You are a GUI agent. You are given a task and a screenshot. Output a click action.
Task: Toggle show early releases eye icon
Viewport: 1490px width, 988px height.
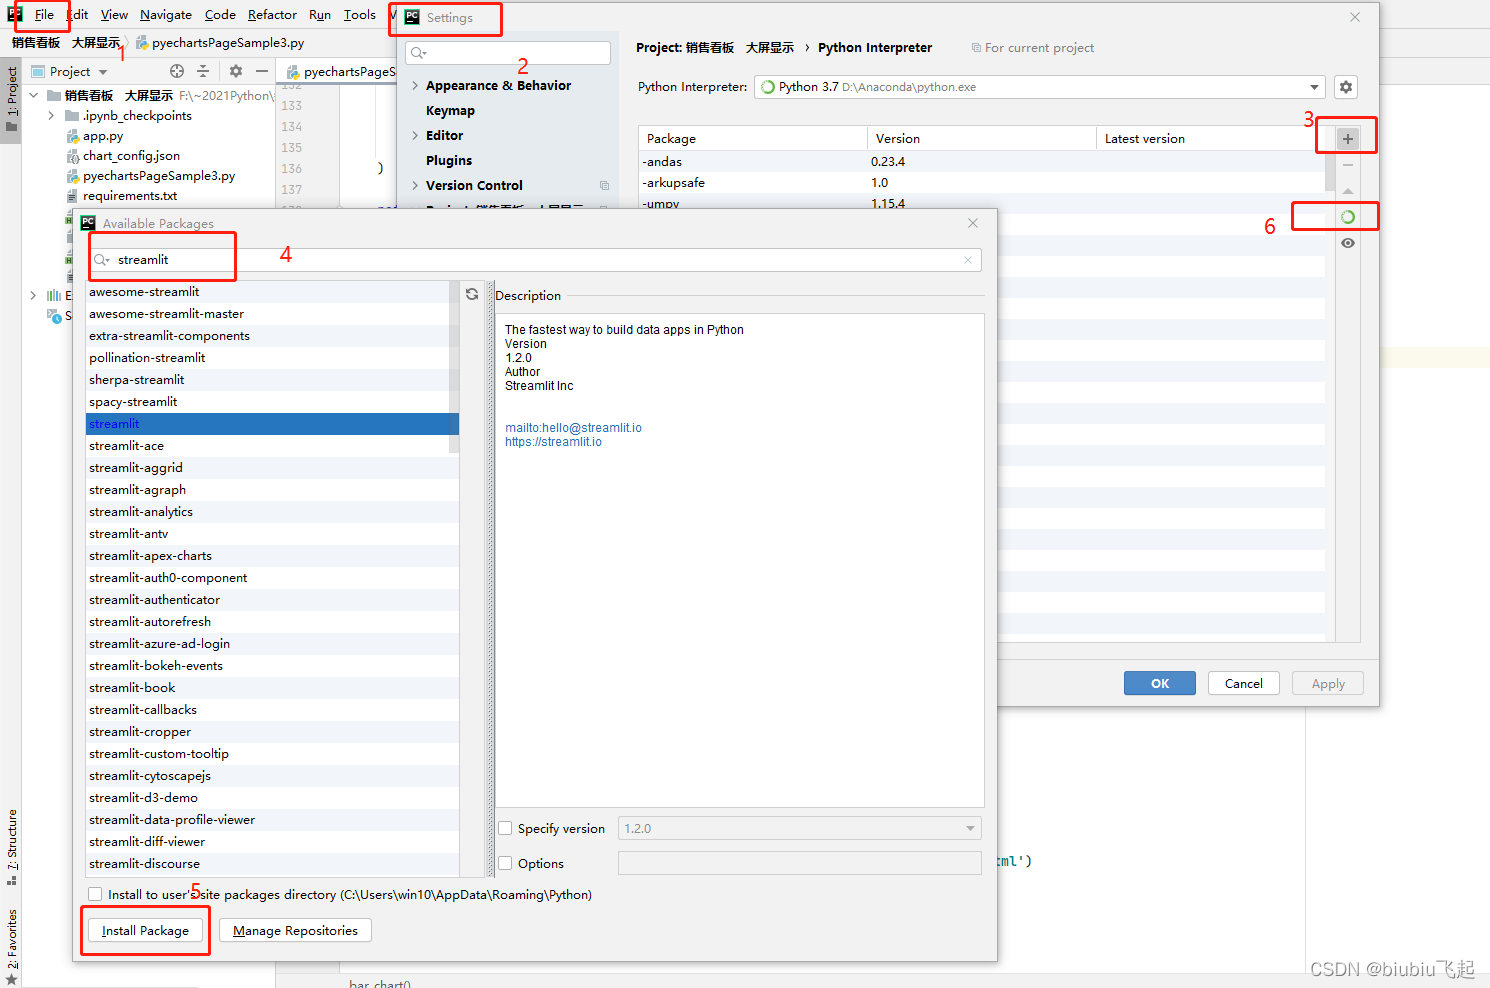(1348, 243)
